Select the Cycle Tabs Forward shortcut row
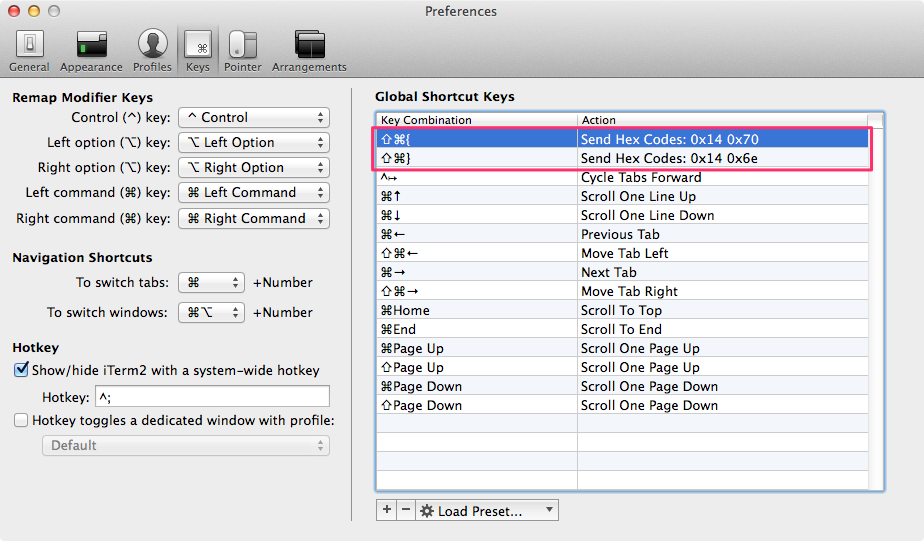 tap(622, 177)
